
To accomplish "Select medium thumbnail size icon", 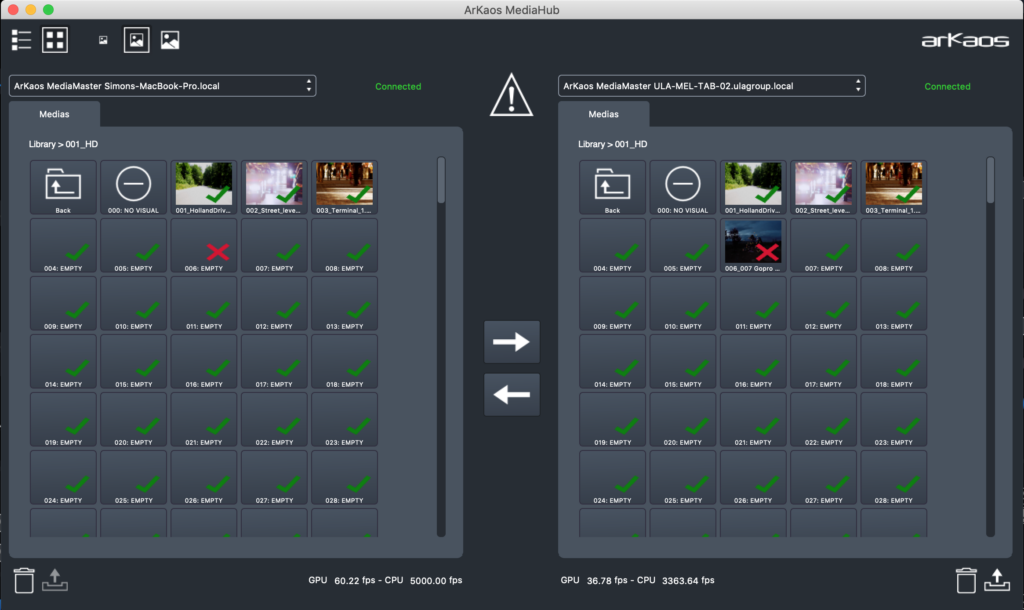I will point(136,40).
